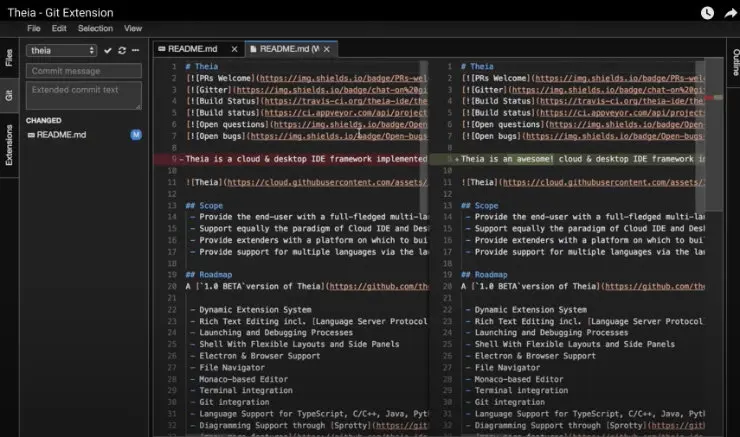Open the img.shields.io PRs Welcome link in the left pane
The image size is (740, 437).
344,78
